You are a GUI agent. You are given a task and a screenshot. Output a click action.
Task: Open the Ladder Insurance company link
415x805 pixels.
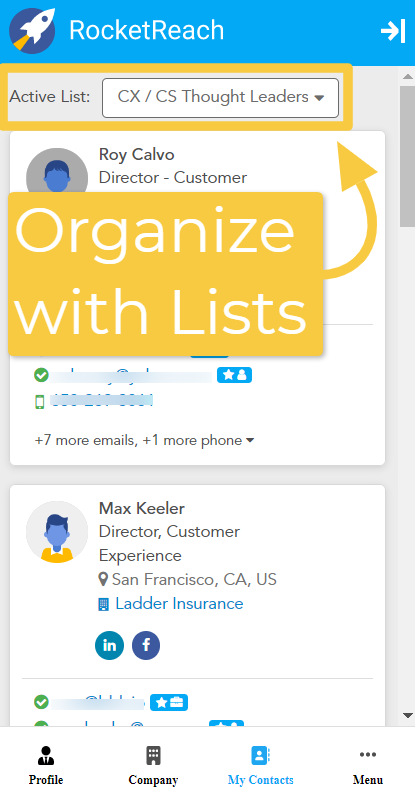tap(179, 604)
